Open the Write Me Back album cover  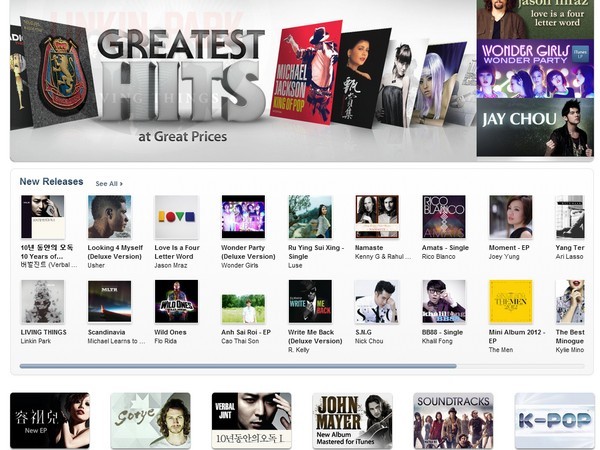coord(310,302)
